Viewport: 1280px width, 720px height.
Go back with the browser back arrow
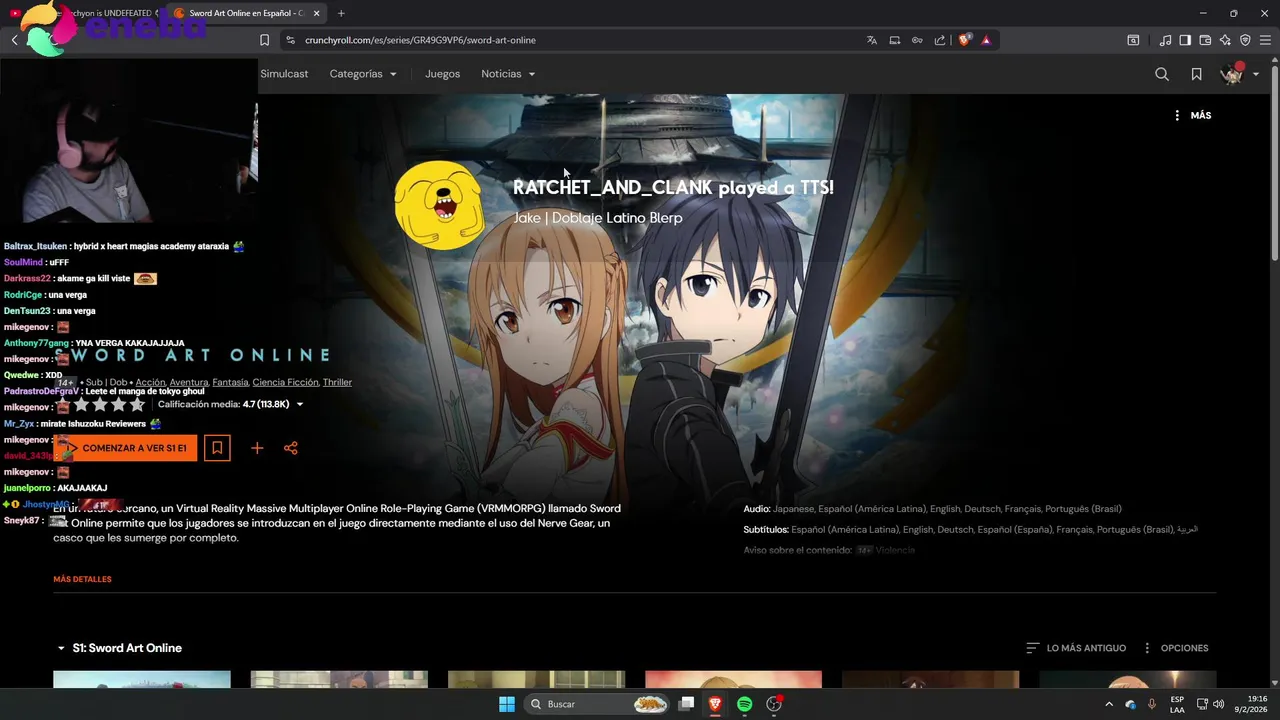[15, 40]
